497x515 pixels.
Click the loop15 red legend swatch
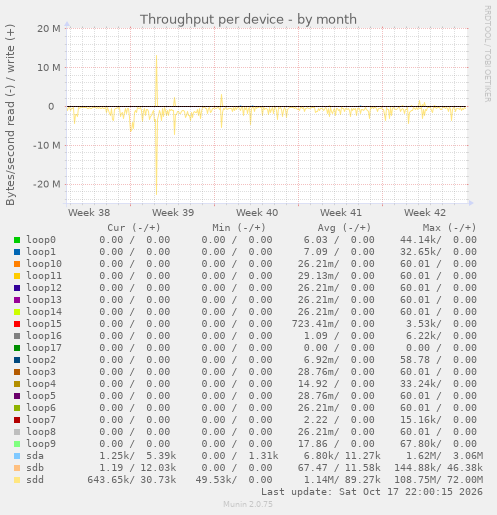(17, 324)
